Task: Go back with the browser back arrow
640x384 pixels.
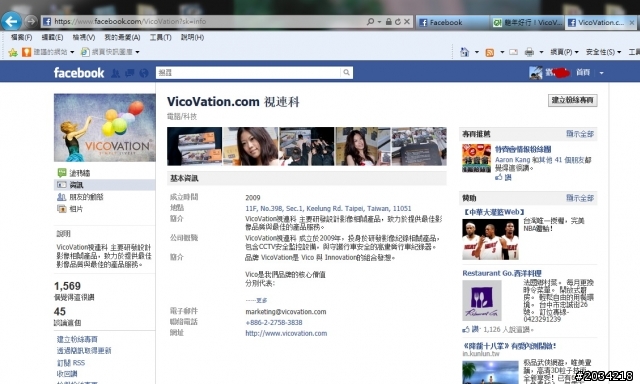Action: click(11, 21)
